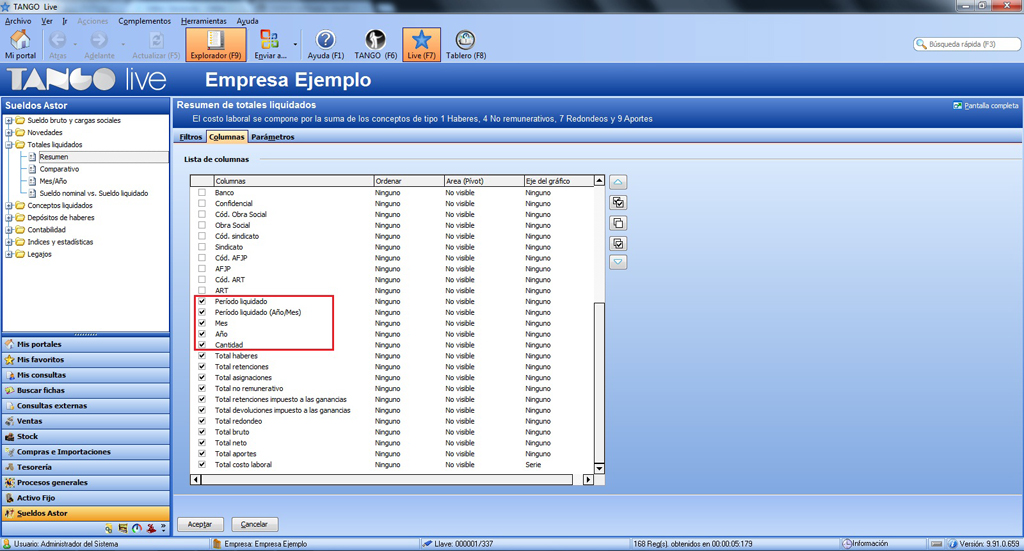The height and width of the screenshot is (551, 1024).
Task: Launch TANGO (F6) toolbar icon
Action: (376, 44)
